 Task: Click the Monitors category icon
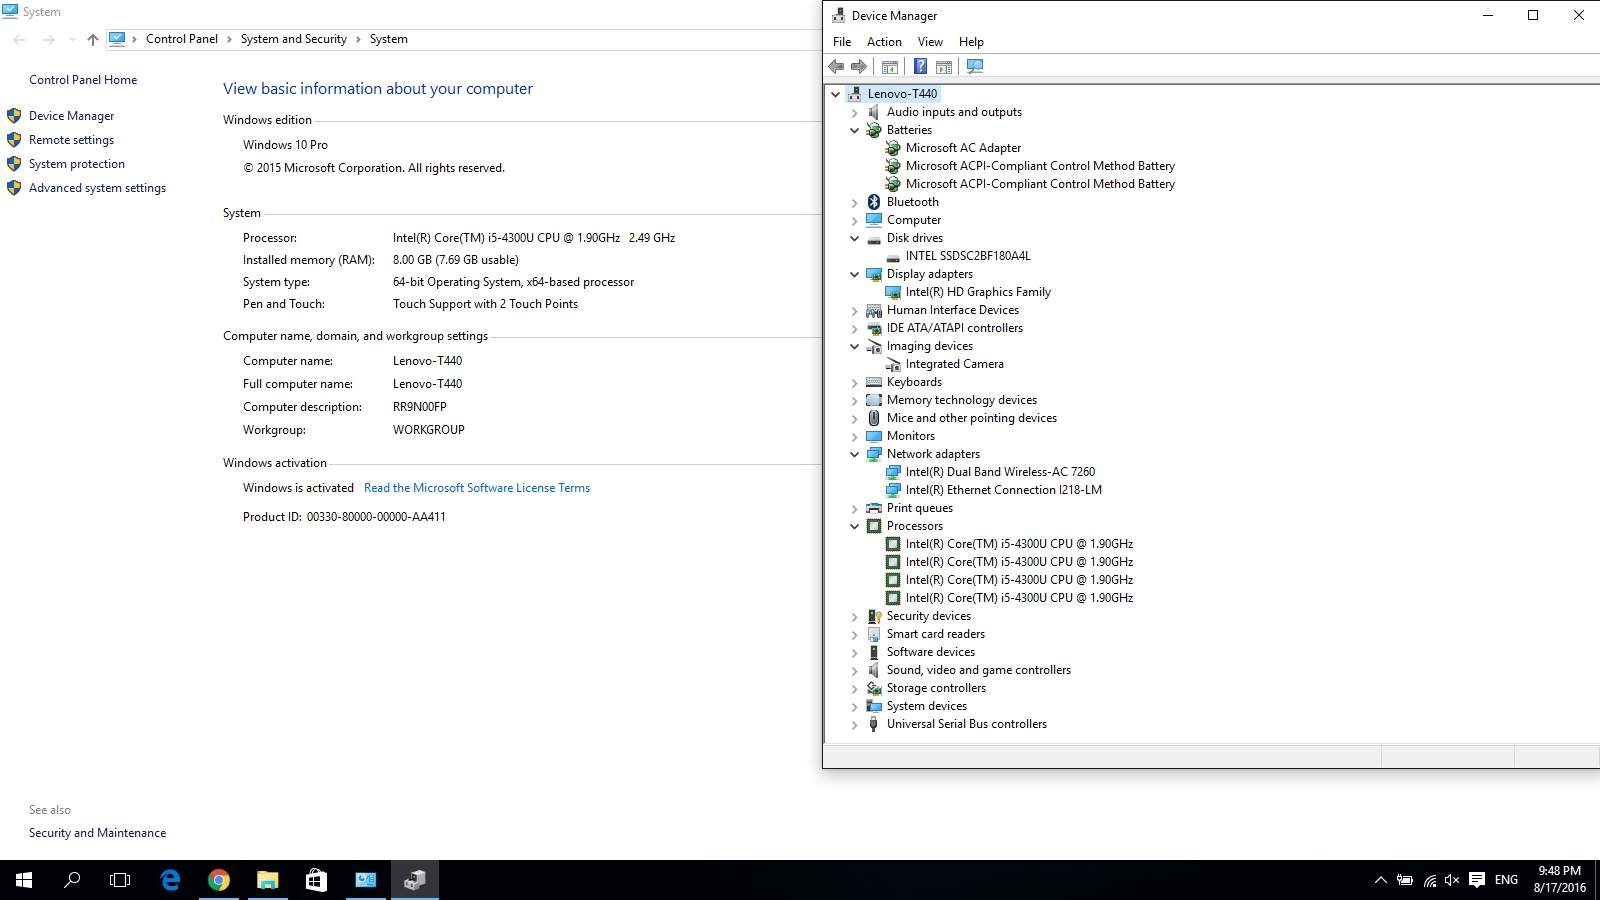pyautogui.click(x=874, y=436)
